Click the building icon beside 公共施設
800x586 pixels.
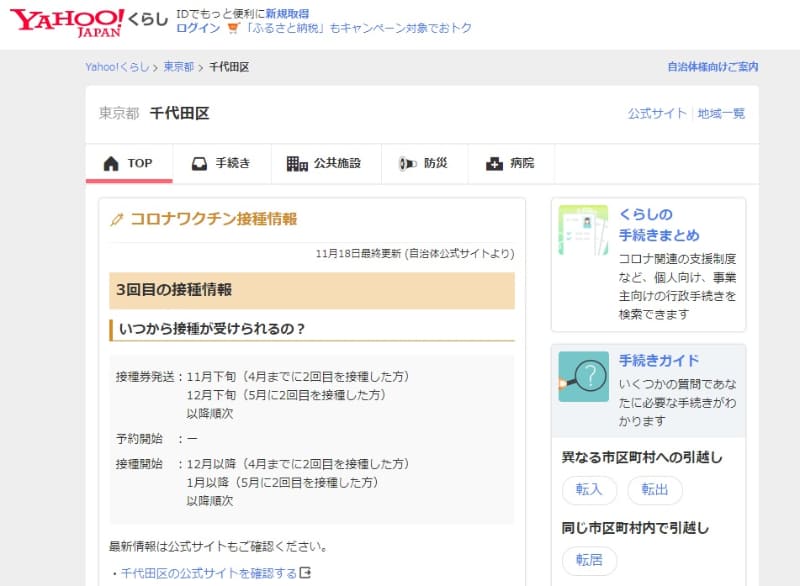(297, 164)
